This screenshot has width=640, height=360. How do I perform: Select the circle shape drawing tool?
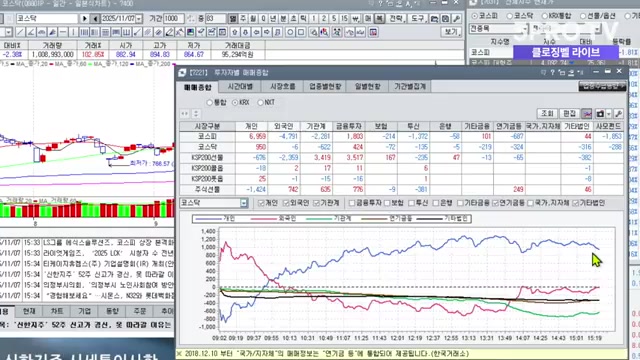[x=290, y=32]
